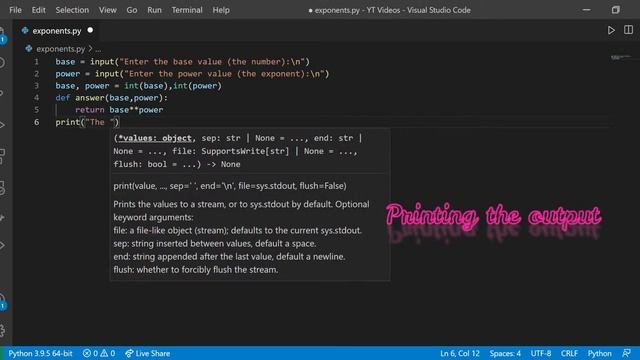Open the Edit menu
Image resolution: width=640 pixels, height=360 pixels.
click(x=38, y=10)
